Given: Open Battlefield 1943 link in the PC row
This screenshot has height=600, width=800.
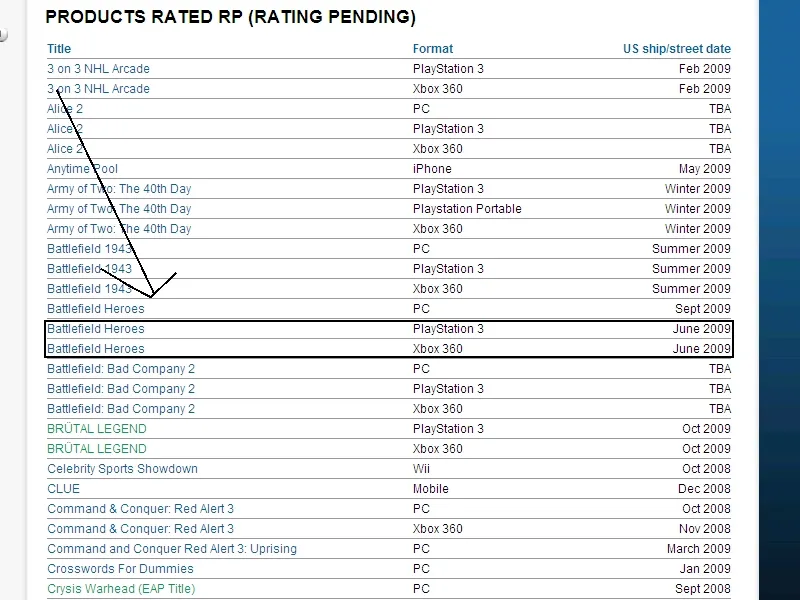Looking at the screenshot, I should coord(89,249).
